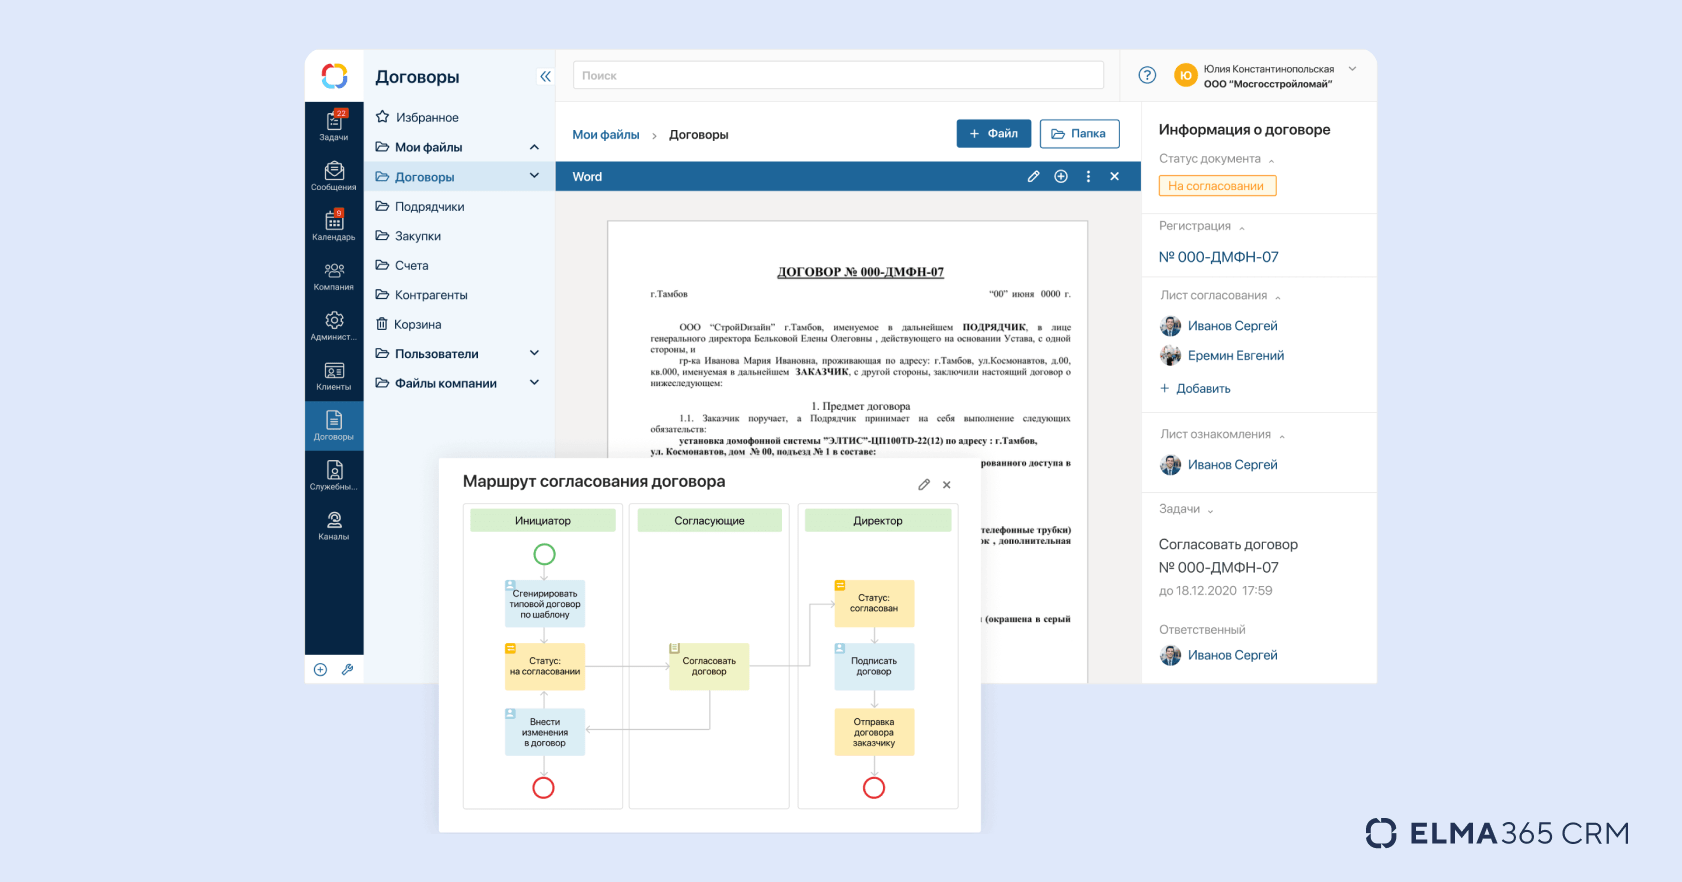This screenshot has width=1682, height=882.
Task: Select the Согласовать договор task block
Action: [709, 666]
